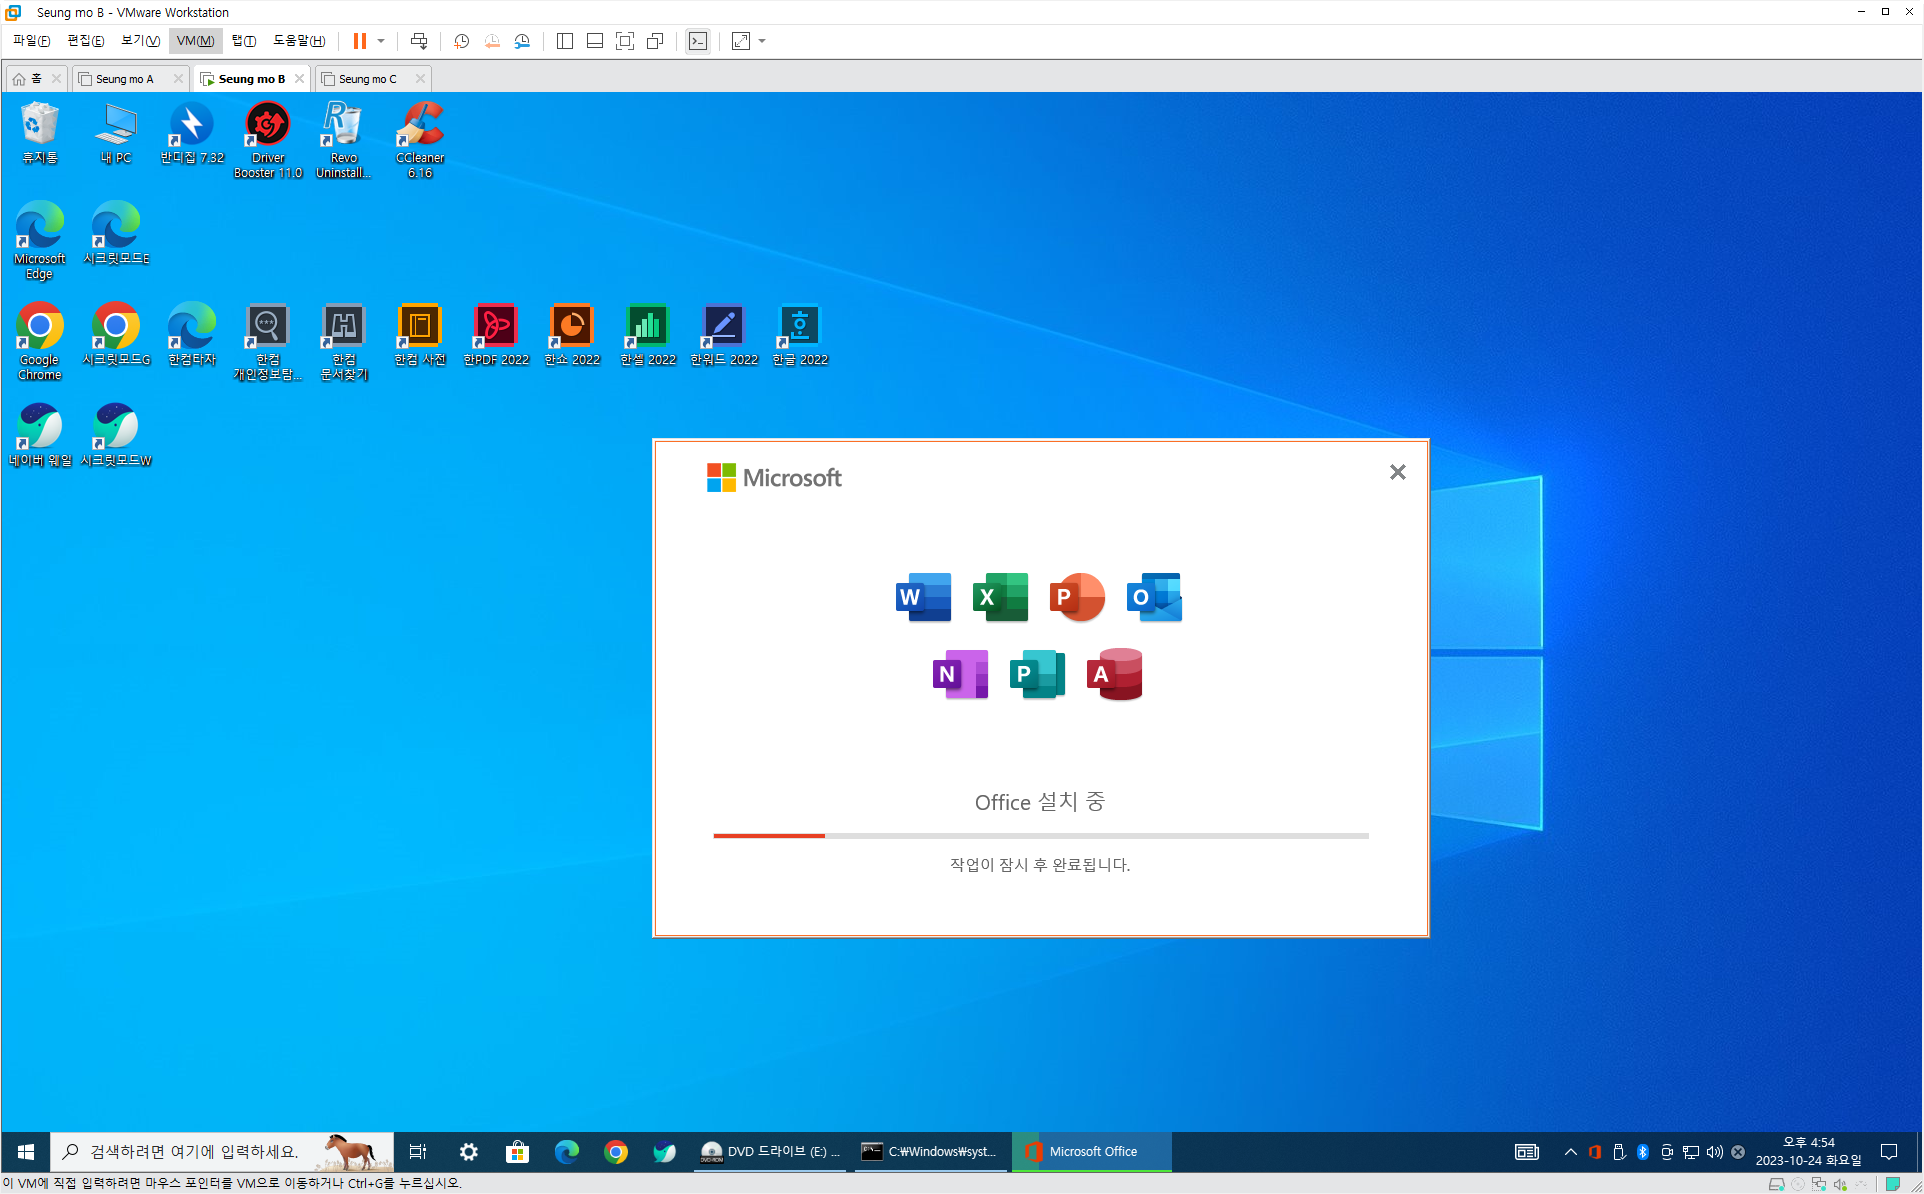This screenshot has height=1194, width=1924.
Task: Open the Windows Start menu
Action: click(x=26, y=1152)
